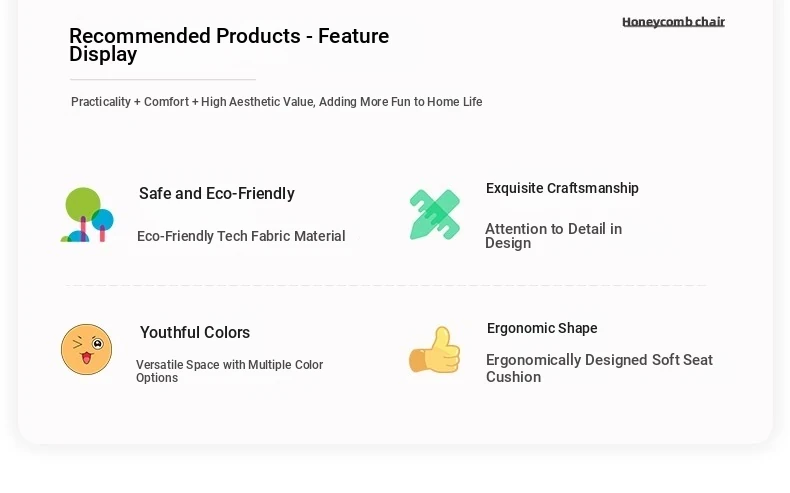Click the Recommended Products - Feature Display title
The width and height of the screenshot is (790, 493).
[x=229, y=45]
